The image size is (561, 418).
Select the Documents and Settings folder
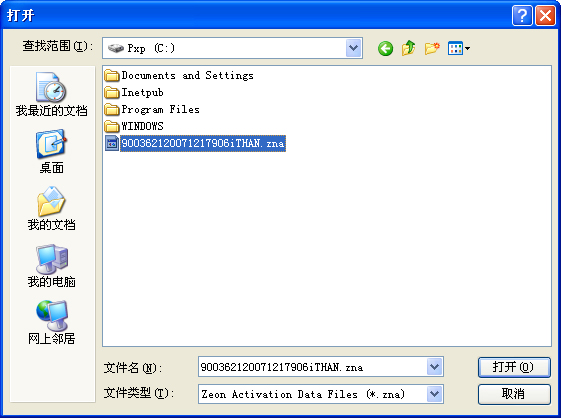[179, 76]
